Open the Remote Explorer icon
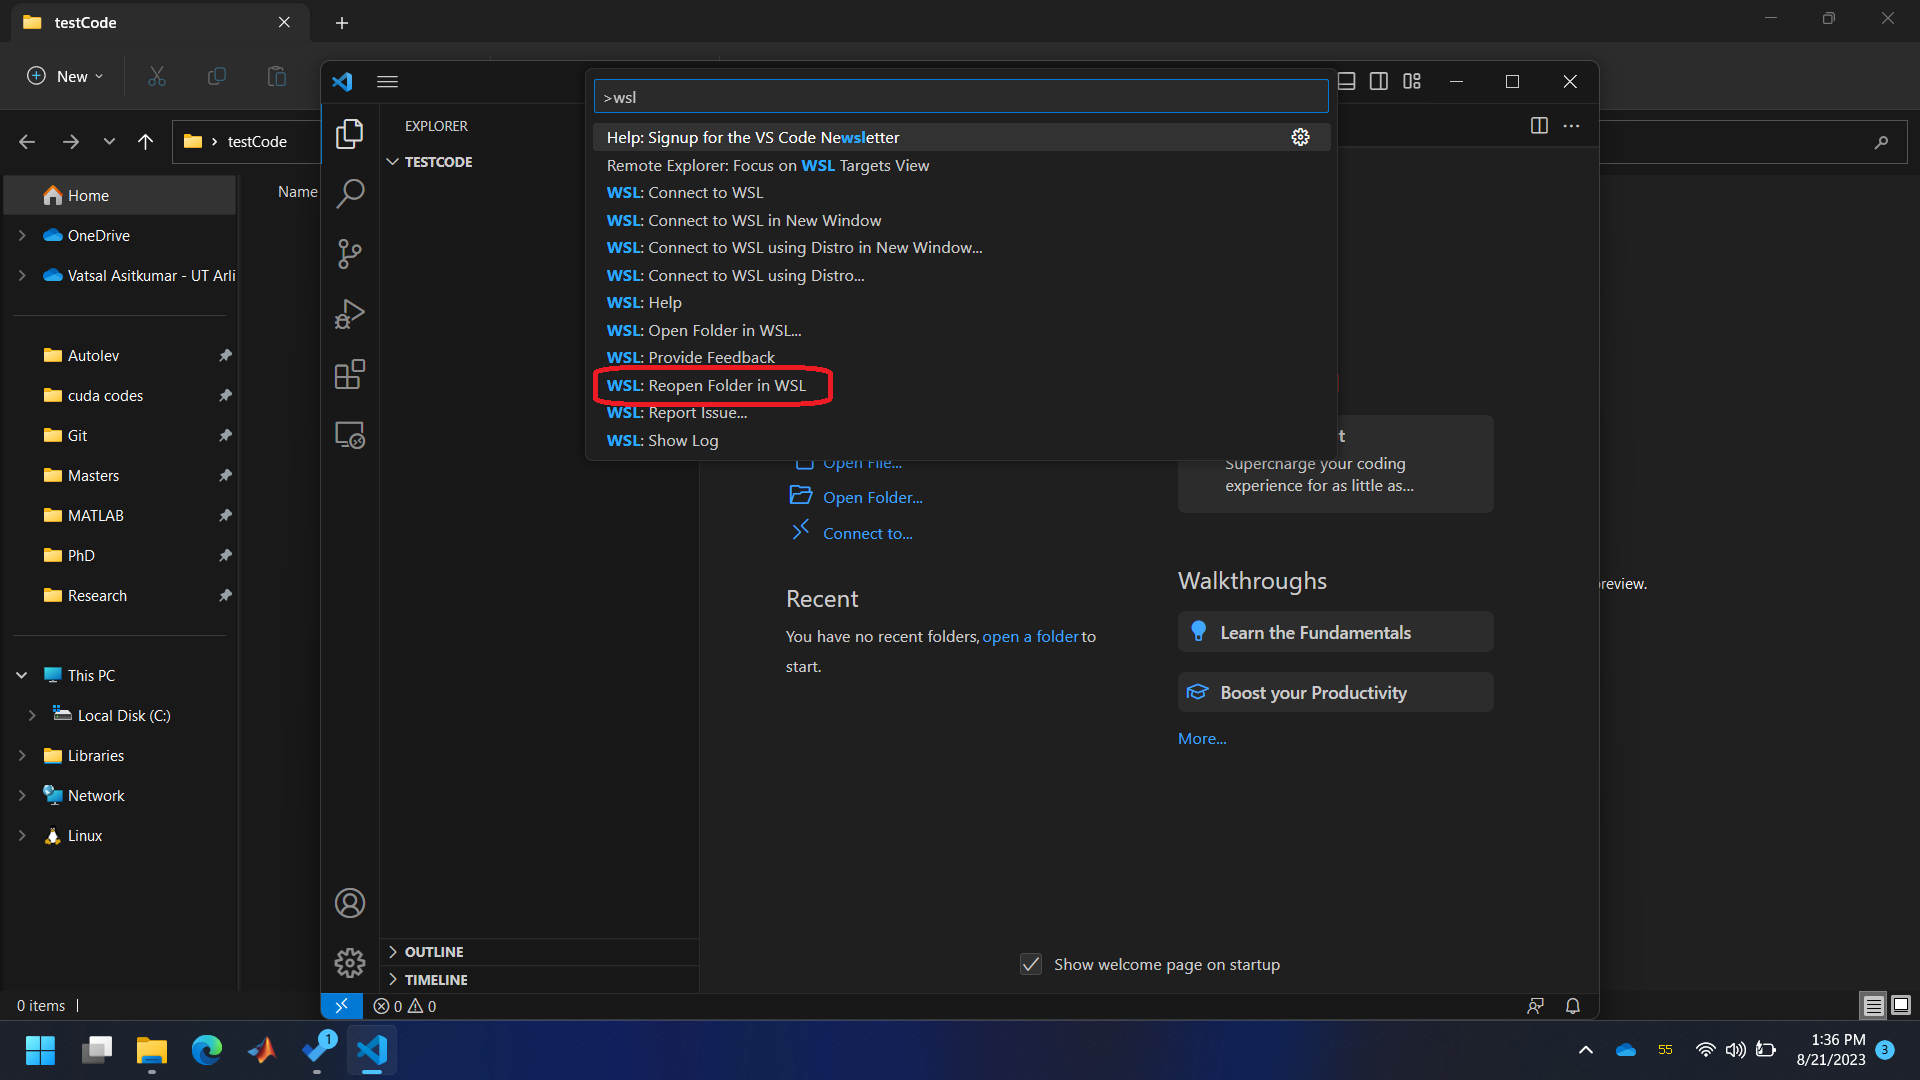Viewport: 1920px width, 1080px height. [349, 435]
